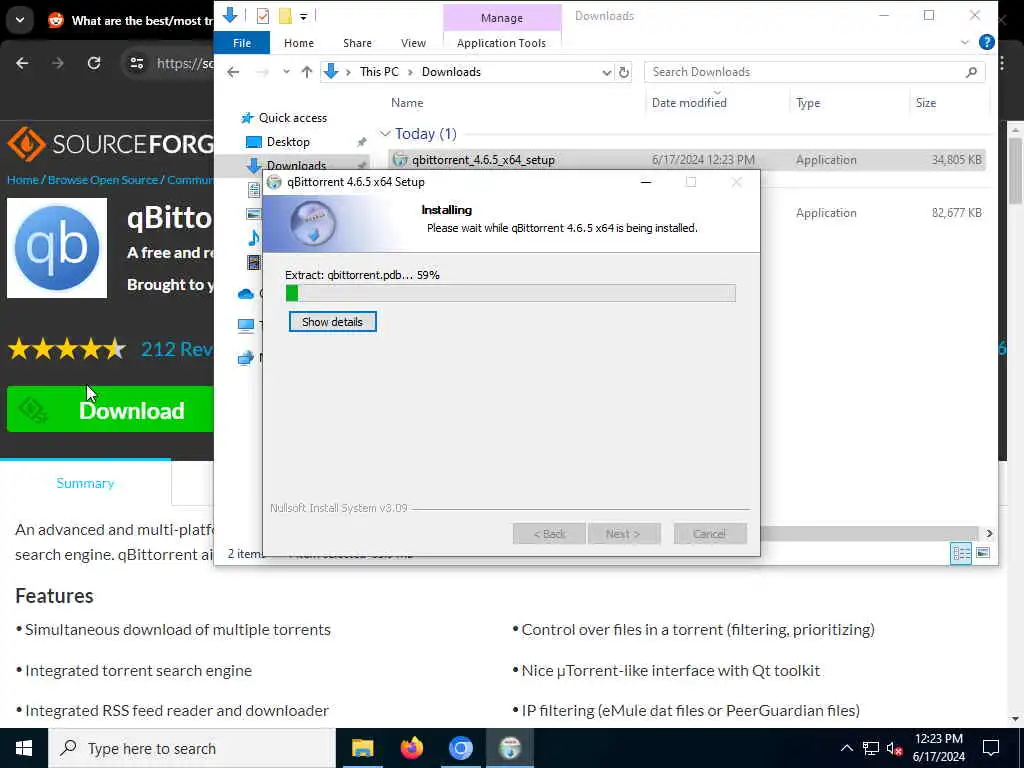Click OneDrive cloud icon in navigation pane

246,294
